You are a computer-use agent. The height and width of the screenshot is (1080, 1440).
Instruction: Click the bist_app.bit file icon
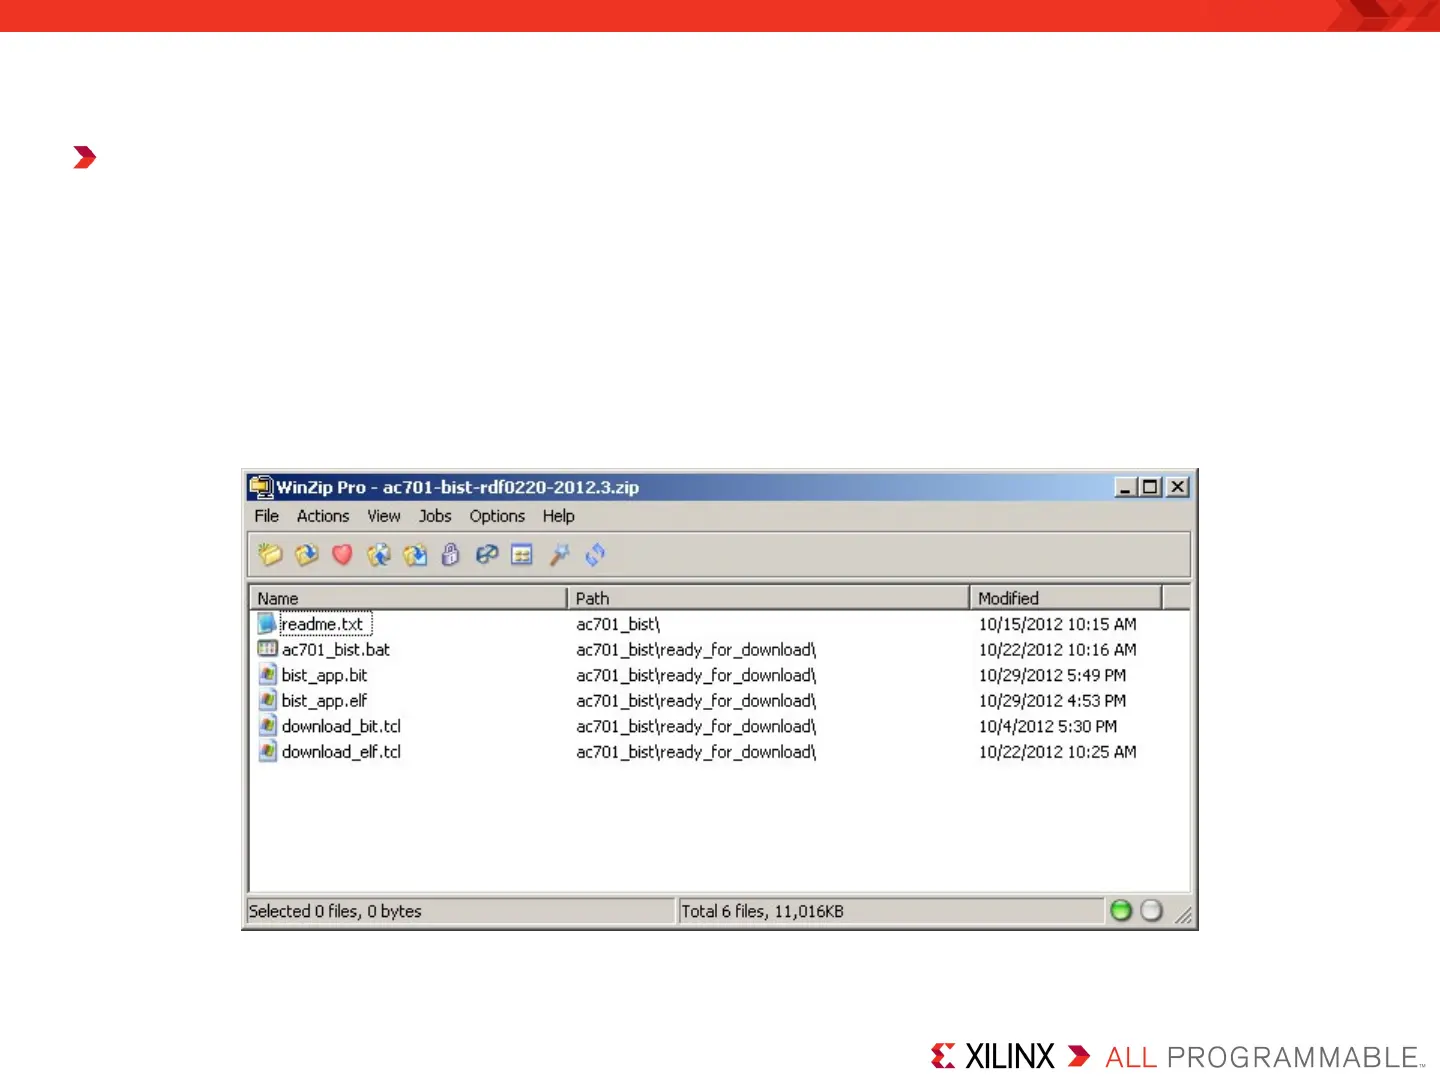tap(267, 675)
